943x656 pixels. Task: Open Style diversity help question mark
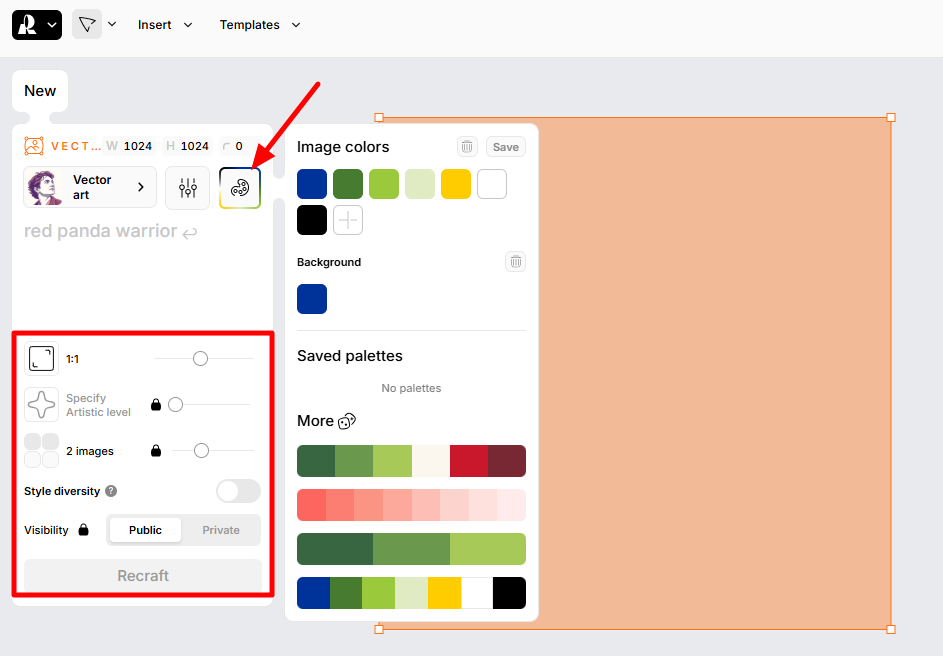(x=111, y=491)
